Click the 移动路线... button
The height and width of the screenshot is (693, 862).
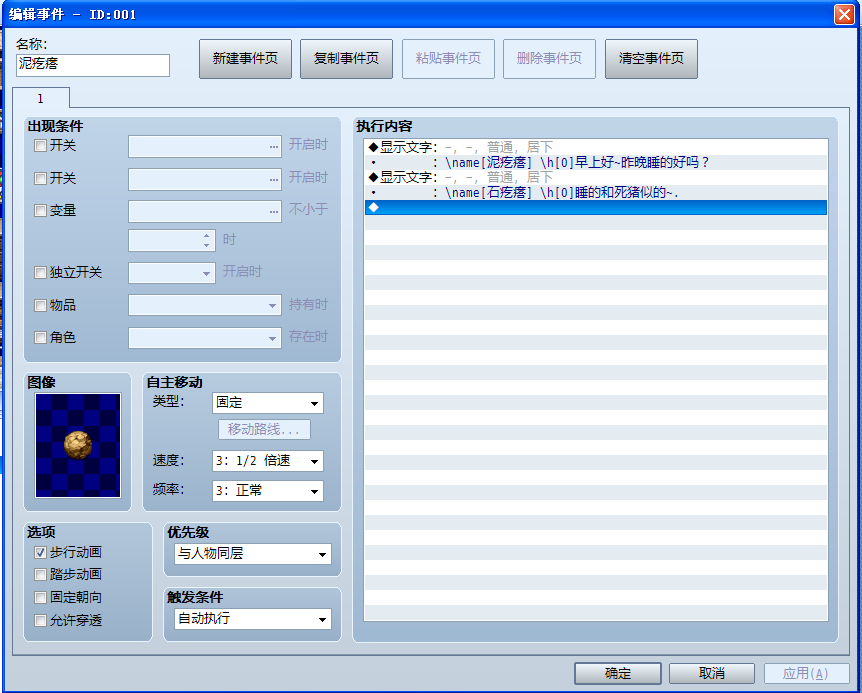(x=264, y=430)
